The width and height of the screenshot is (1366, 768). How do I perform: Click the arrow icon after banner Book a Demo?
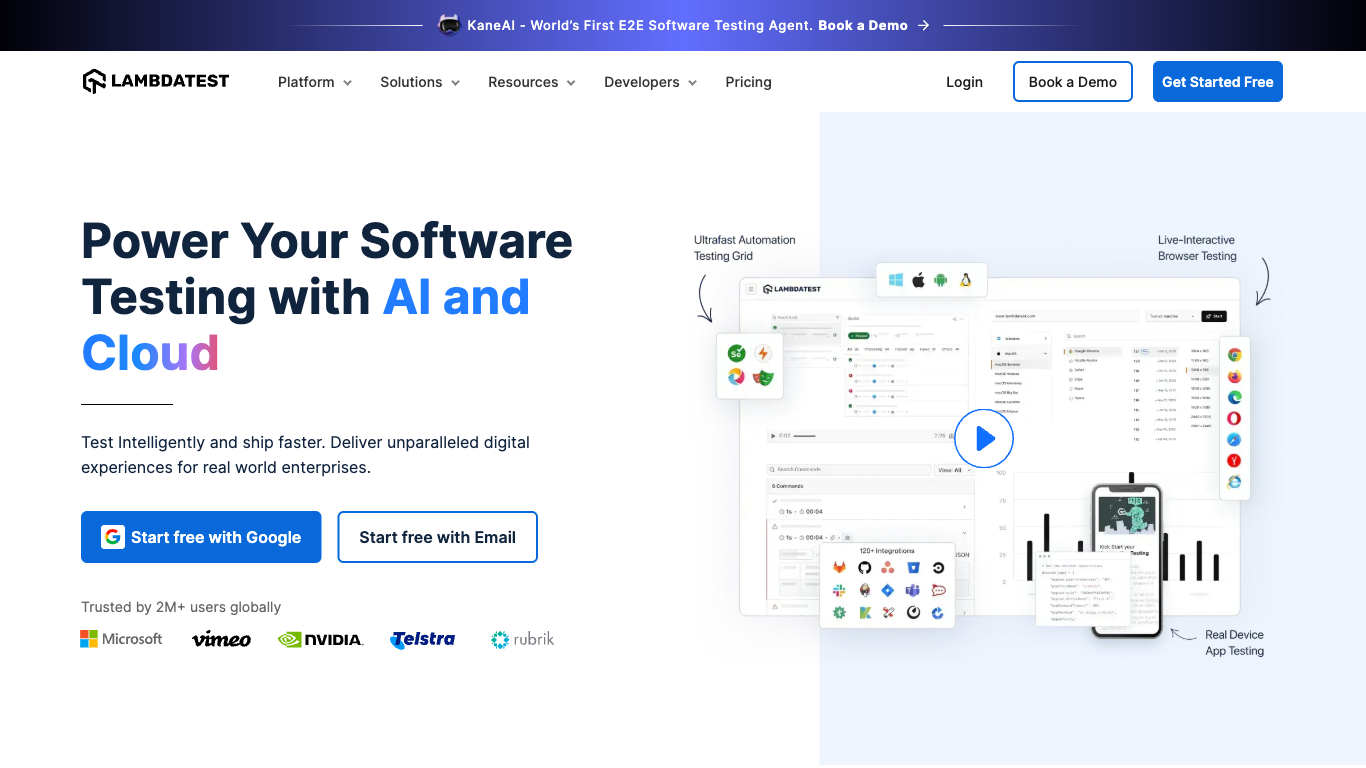924,25
